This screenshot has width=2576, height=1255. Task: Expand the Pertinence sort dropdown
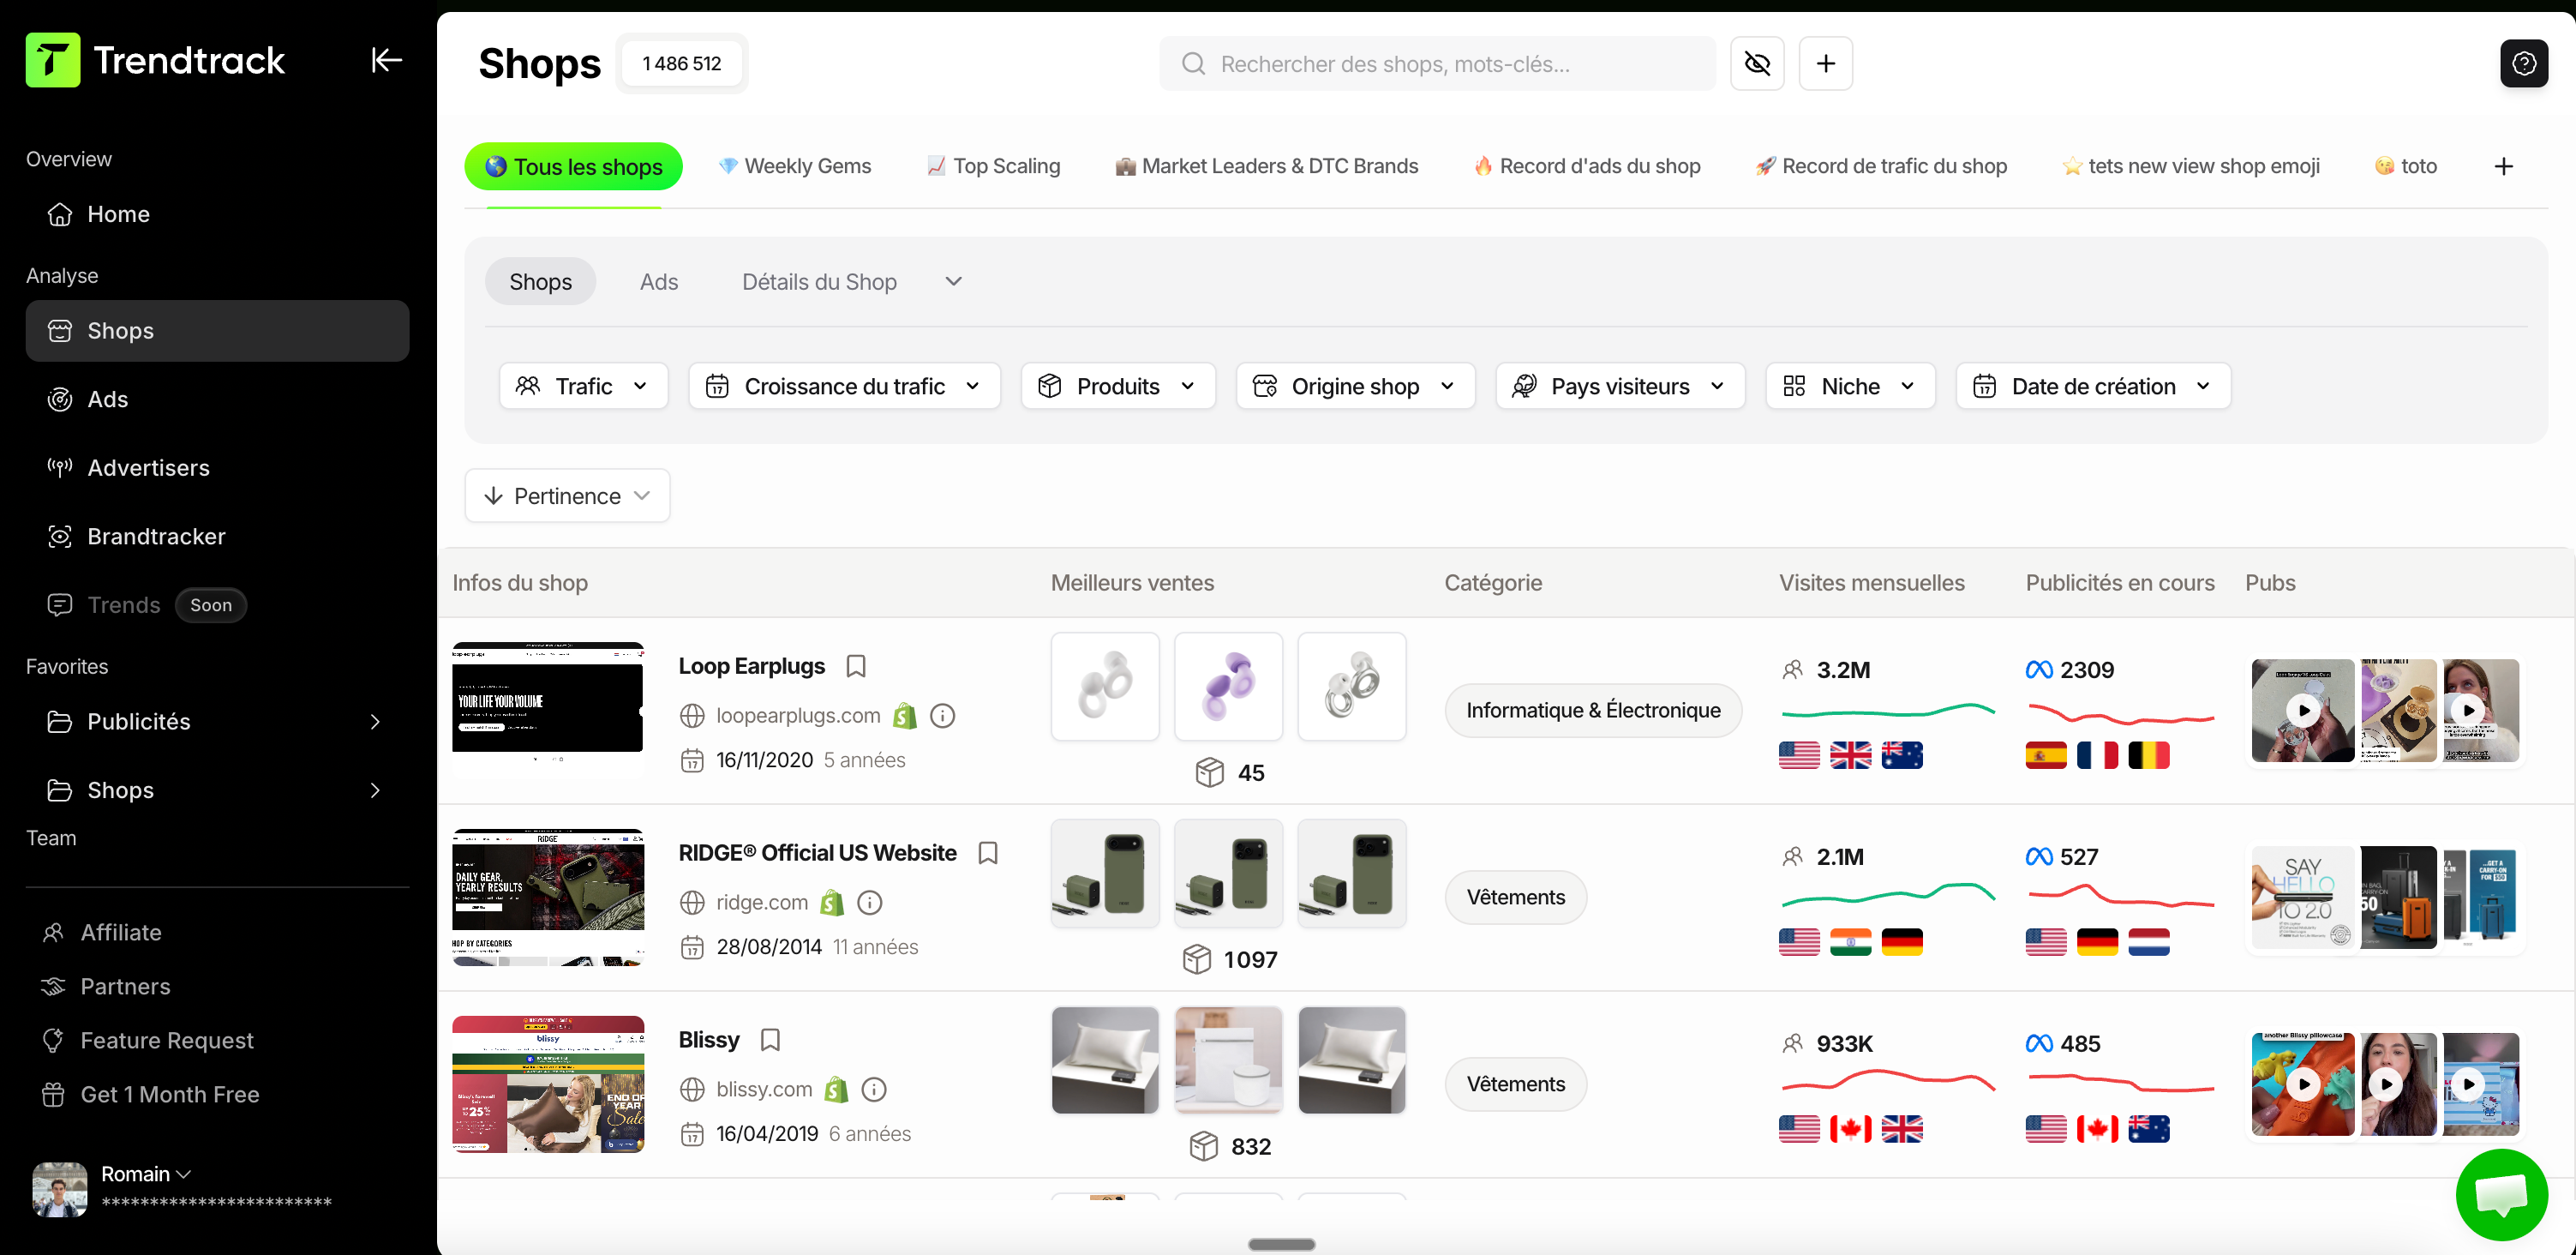pyautogui.click(x=567, y=496)
